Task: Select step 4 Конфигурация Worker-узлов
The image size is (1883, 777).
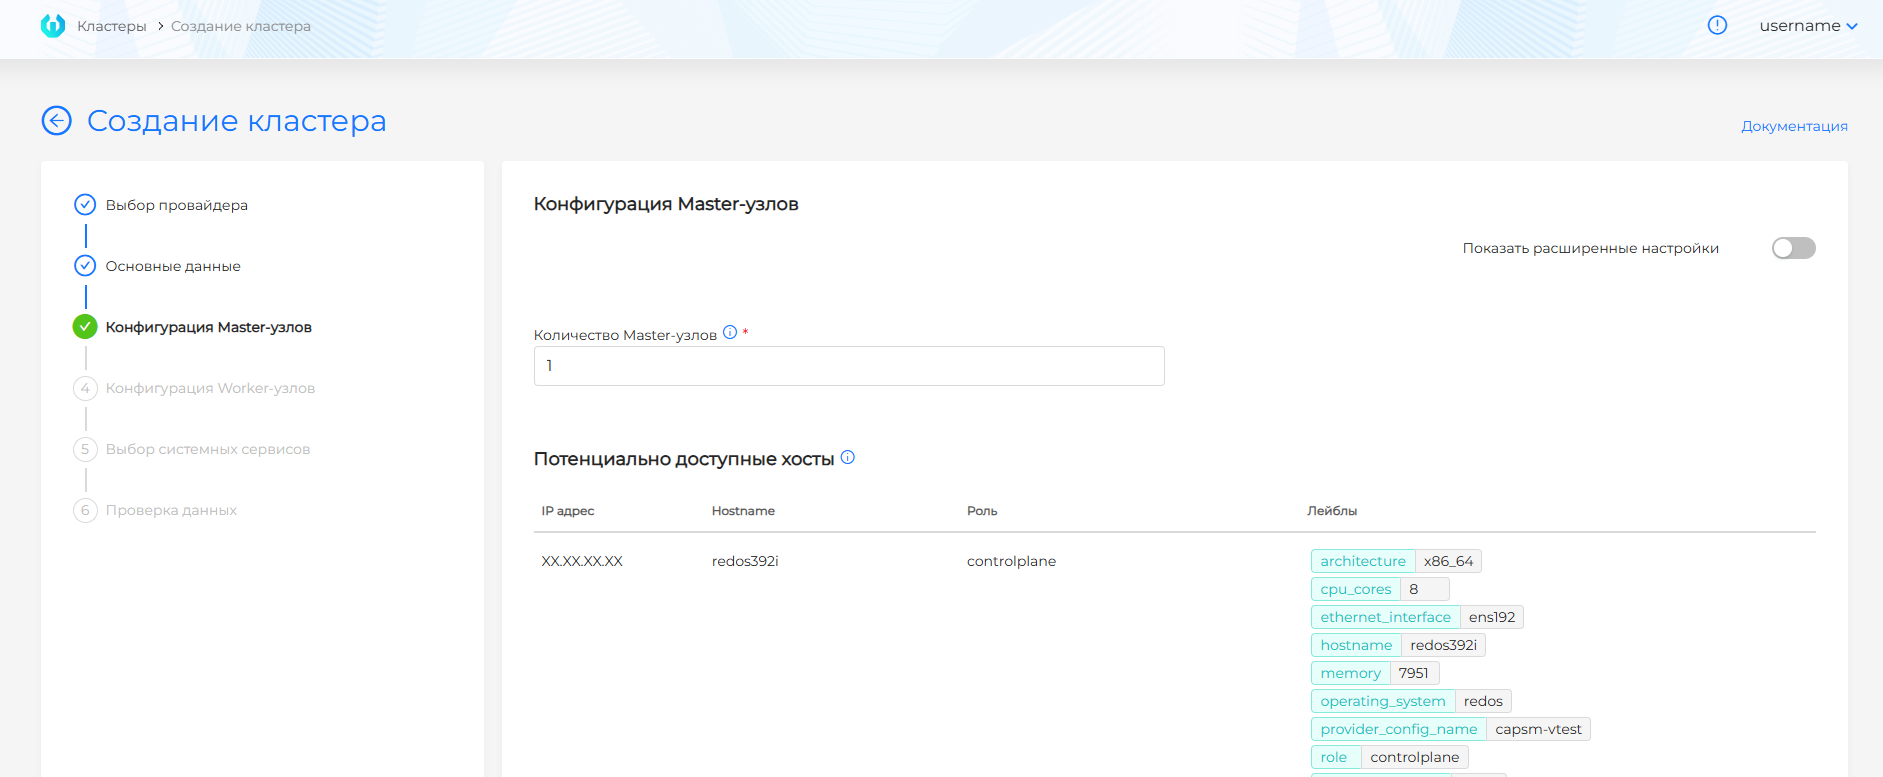Action: click(x=210, y=388)
